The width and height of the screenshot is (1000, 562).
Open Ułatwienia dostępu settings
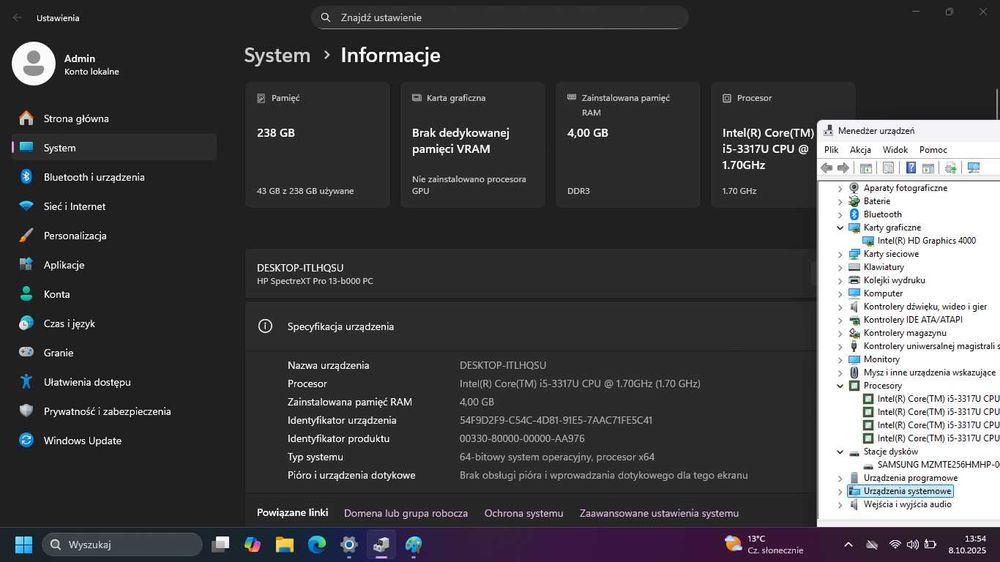point(114,382)
